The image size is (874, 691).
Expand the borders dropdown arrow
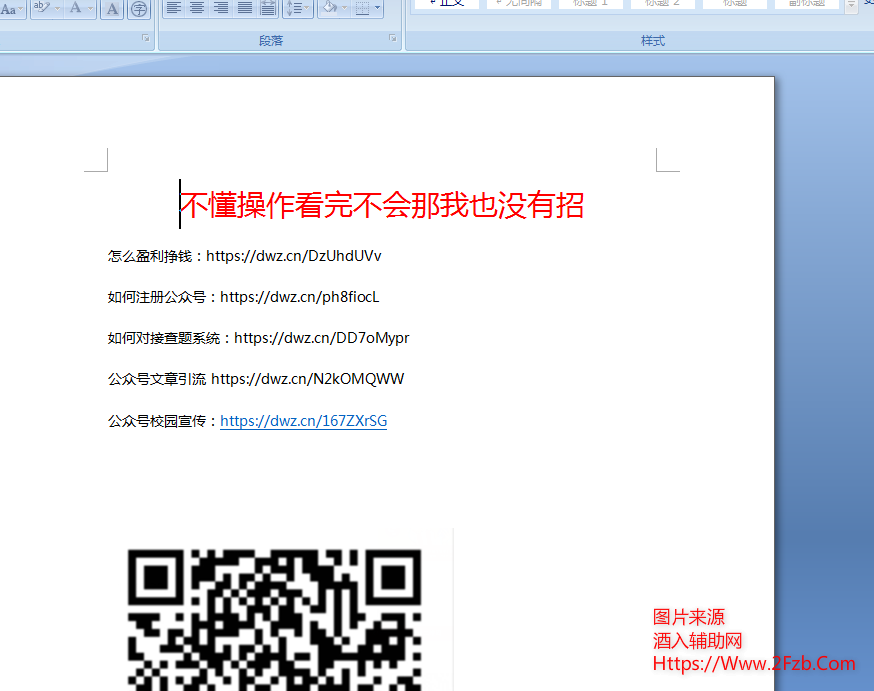378,8
